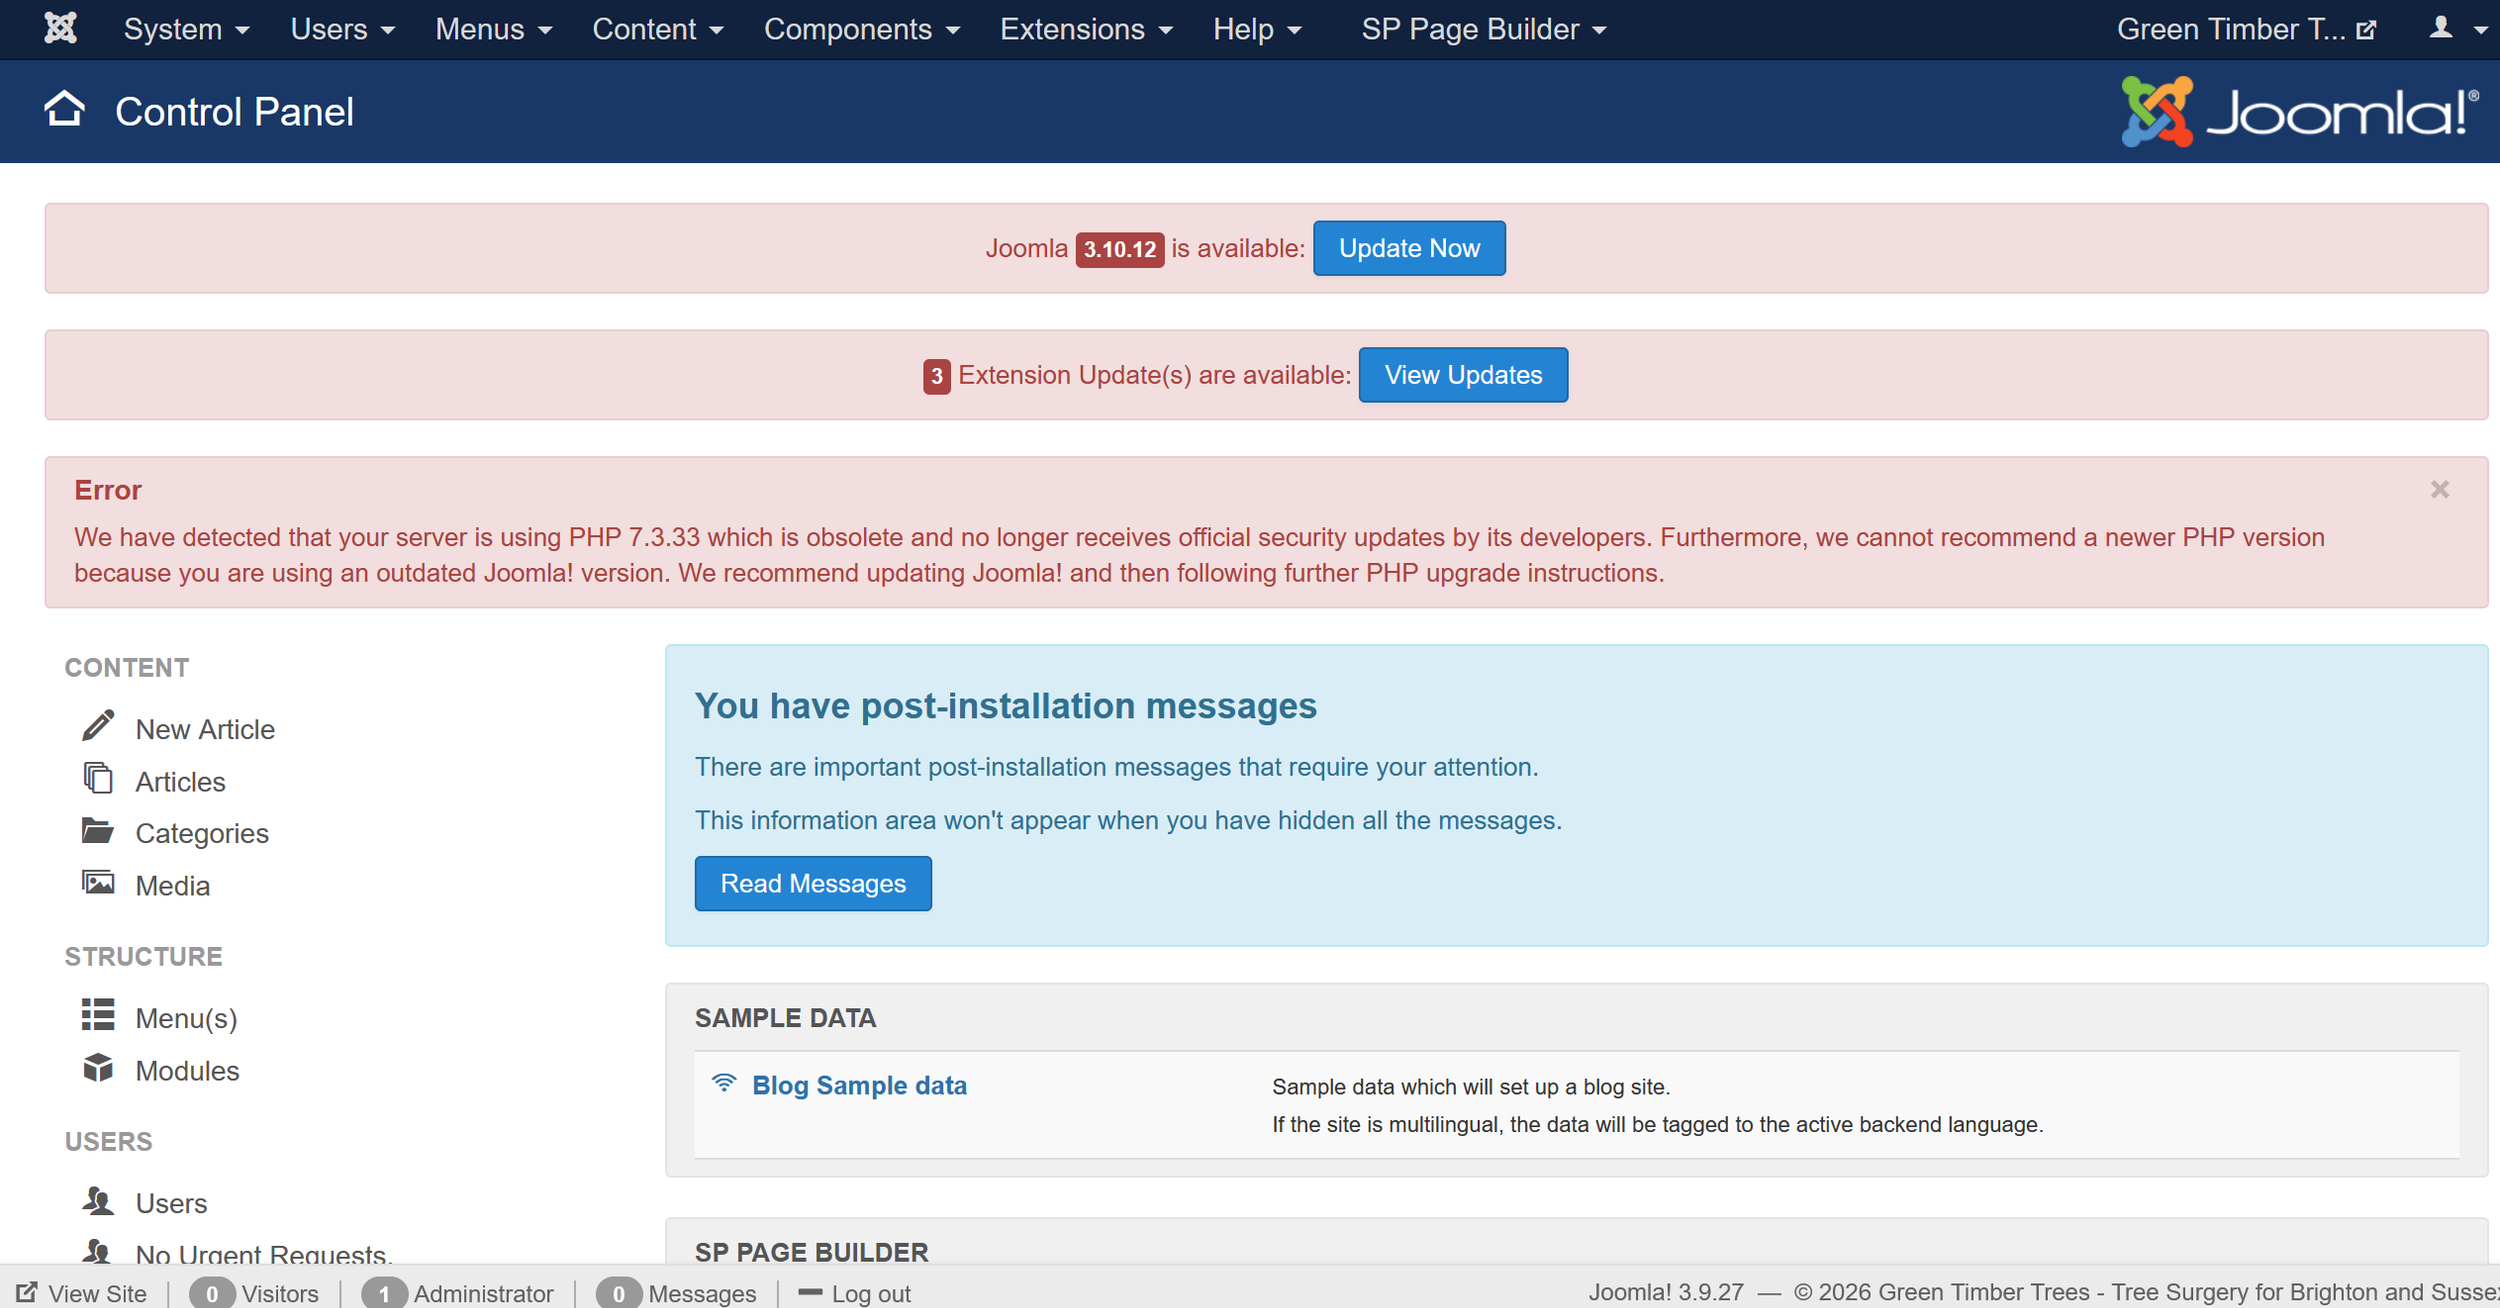The width and height of the screenshot is (2500, 1308).
Task: Click the SP PAGE BUILDER panel heading
Action: 811,1252
